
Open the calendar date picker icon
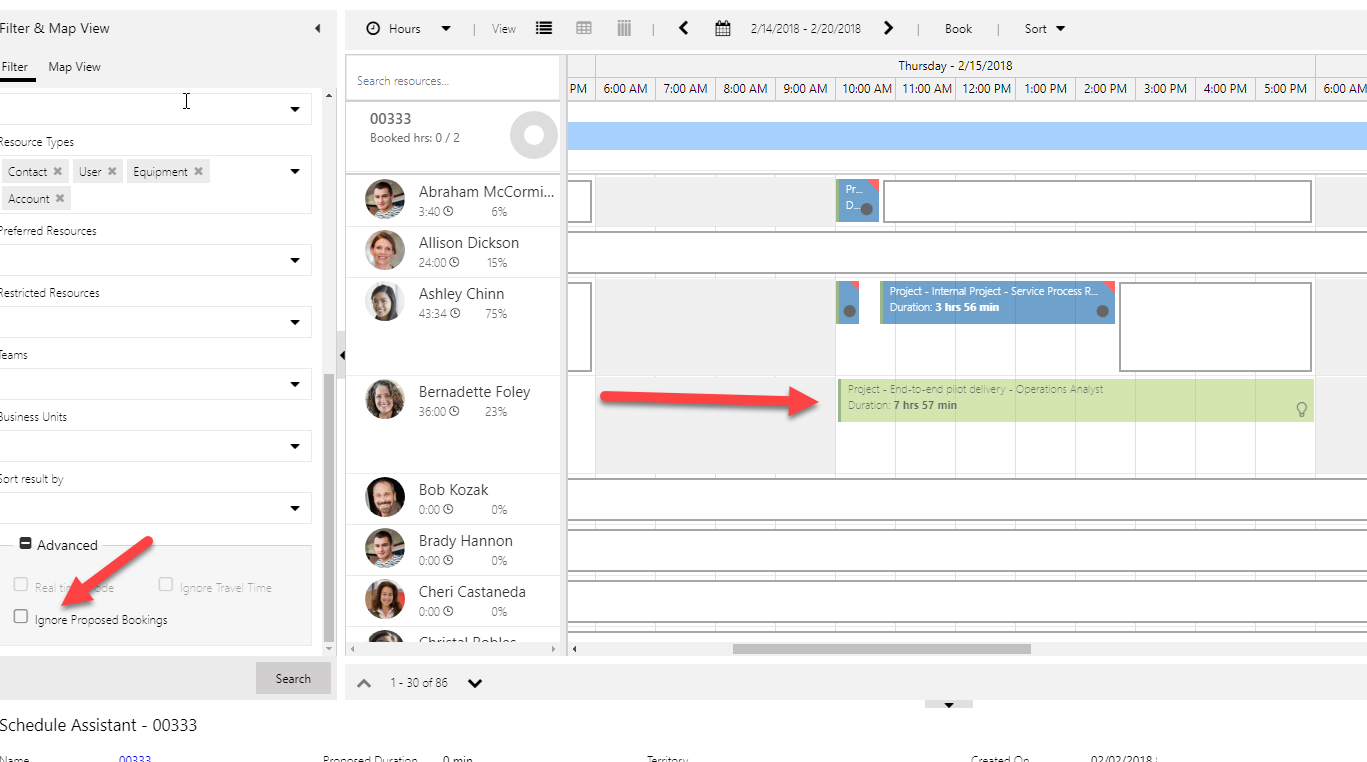tap(723, 29)
